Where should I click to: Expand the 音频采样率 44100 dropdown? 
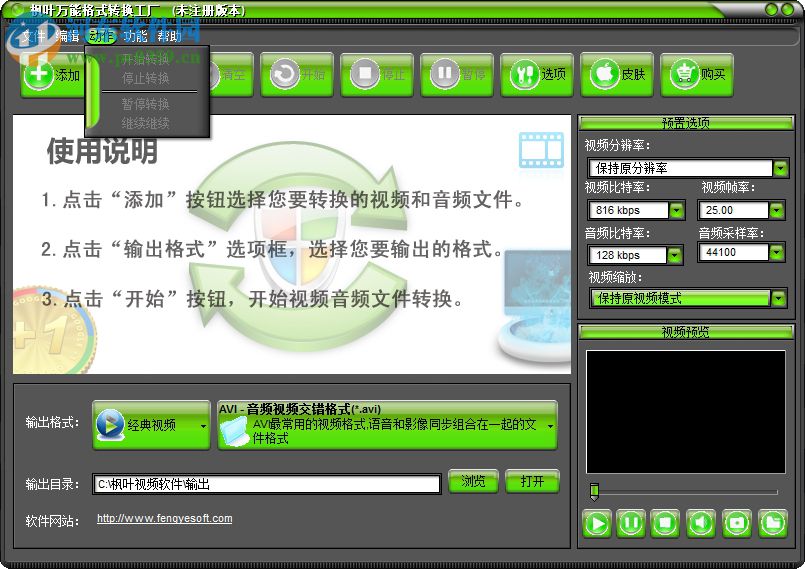[x=776, y=252]
